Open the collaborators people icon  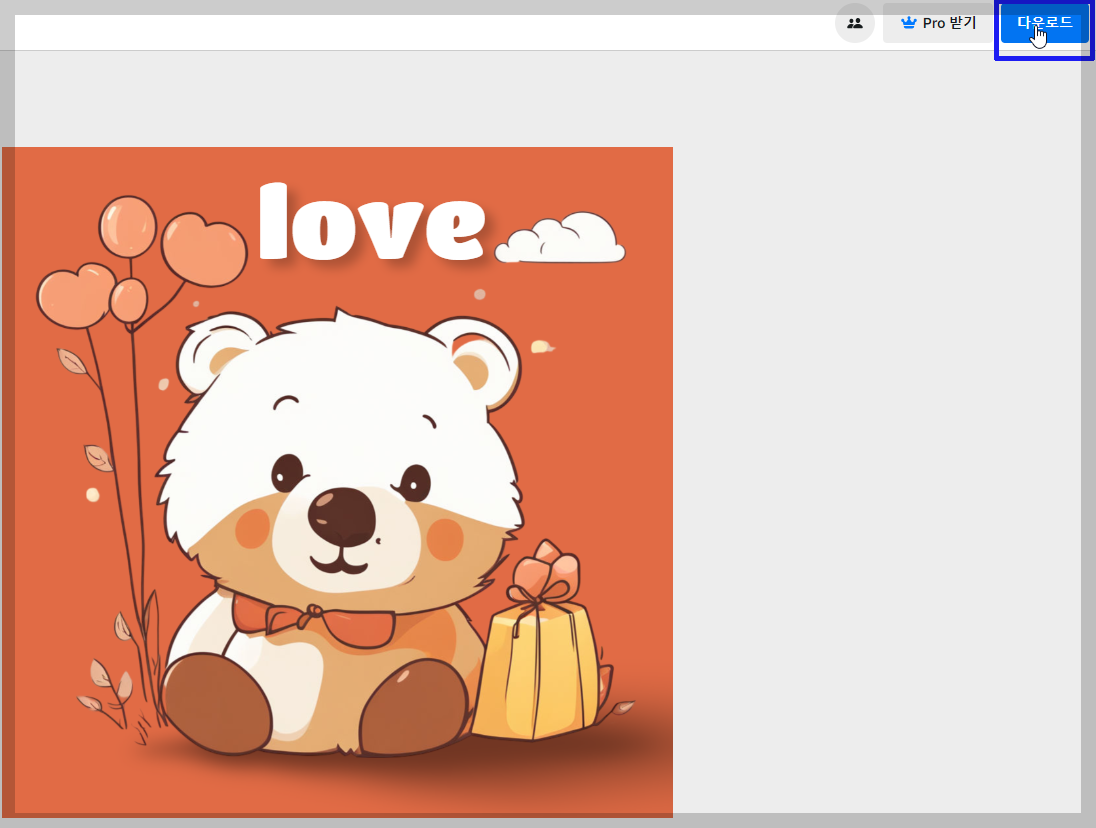[x=854, y=23]
